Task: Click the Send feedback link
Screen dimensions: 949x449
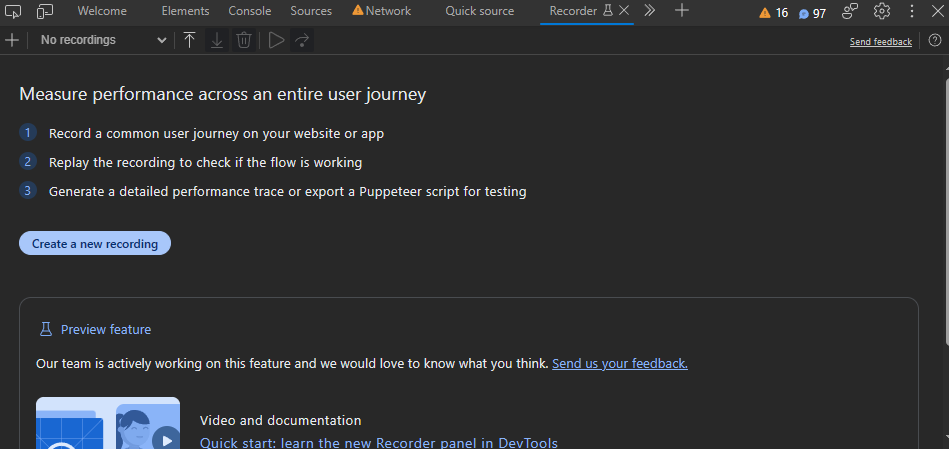Action: 880,42
